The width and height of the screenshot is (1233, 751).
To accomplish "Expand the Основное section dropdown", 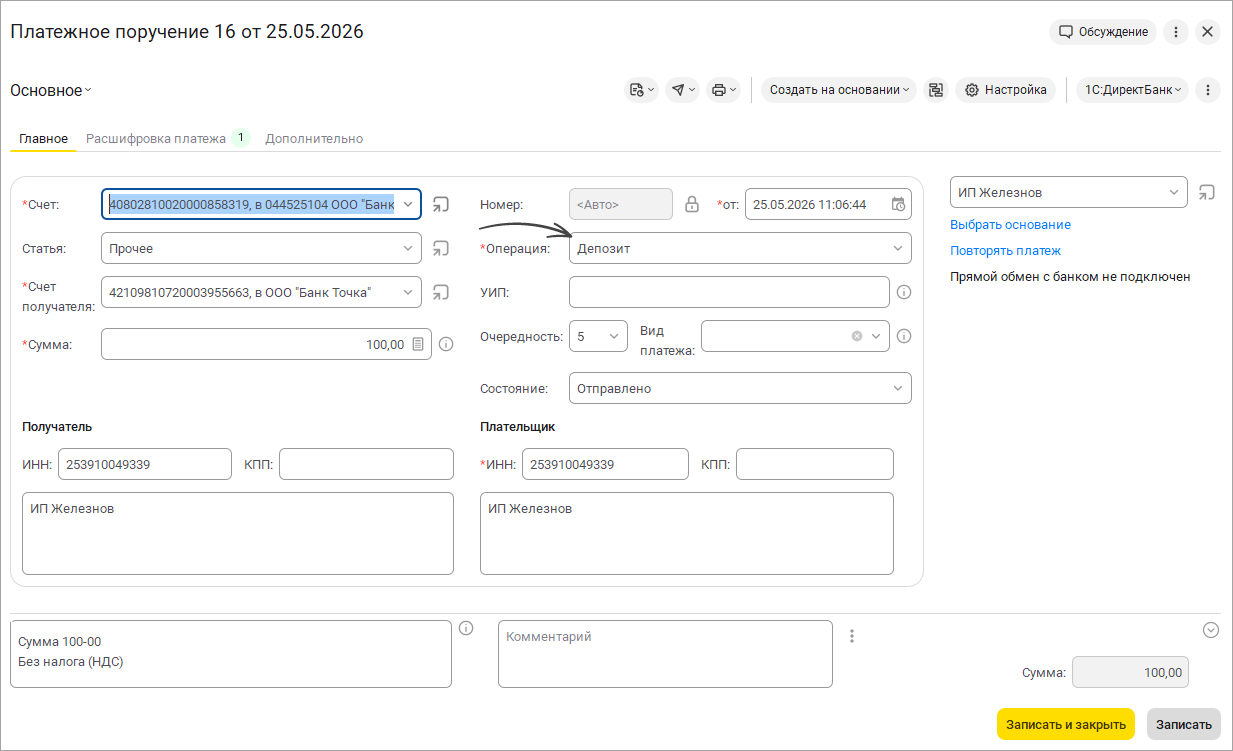I will pos(51,90).
